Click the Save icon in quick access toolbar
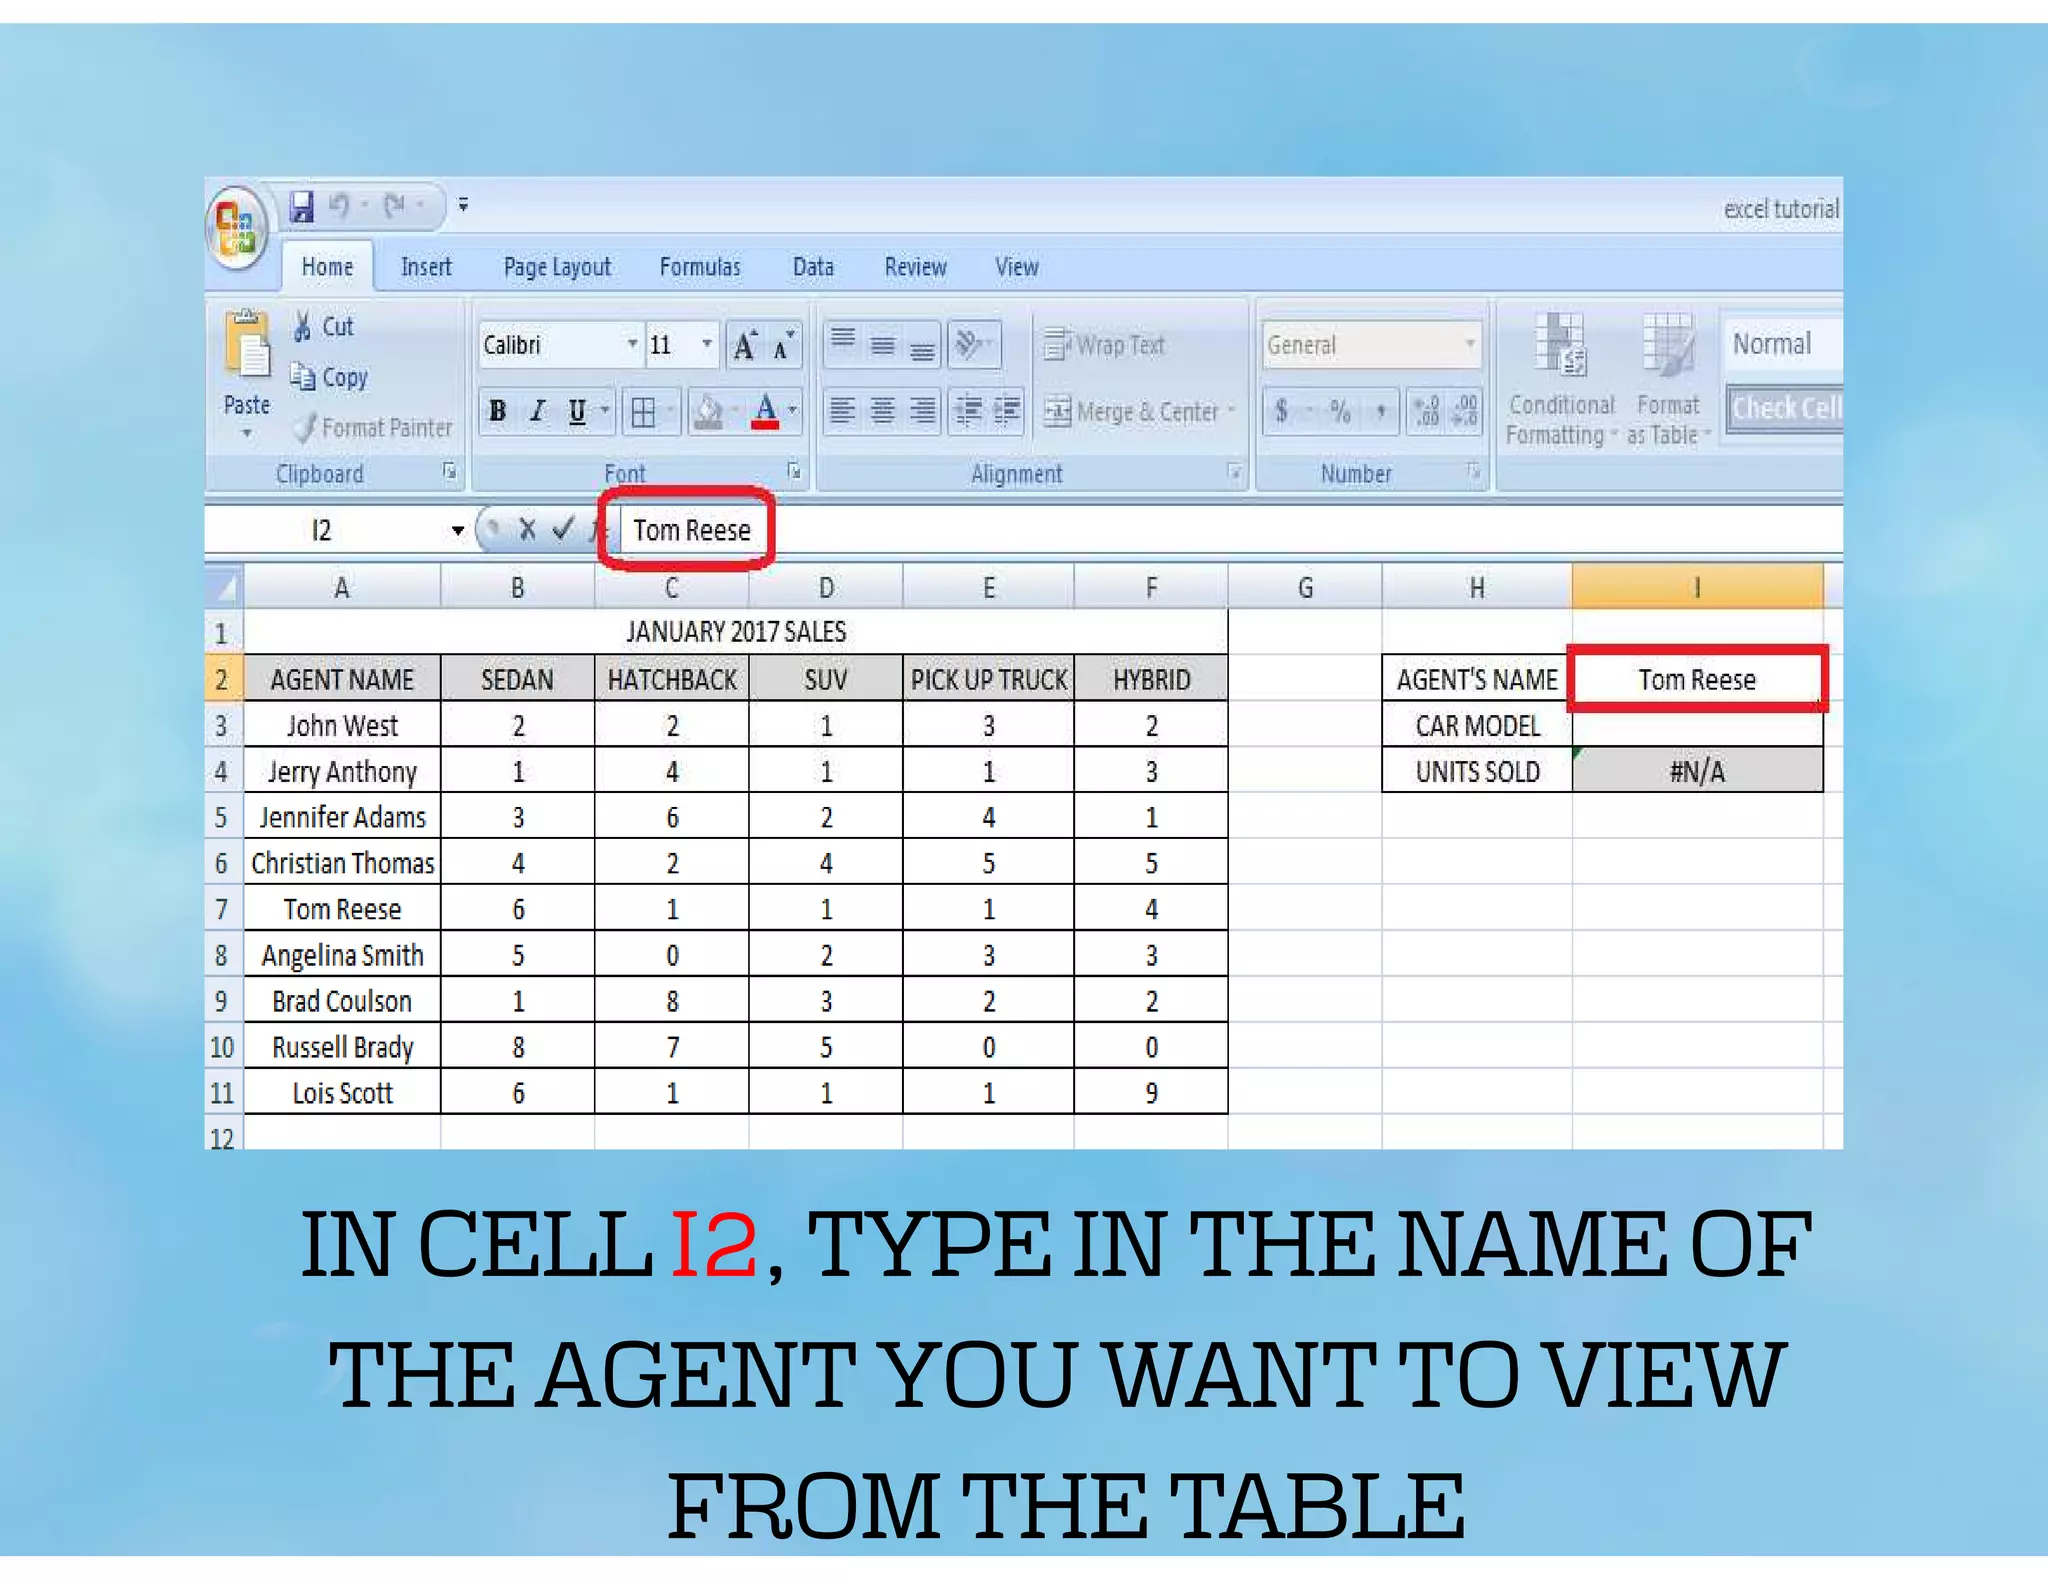Viewport: 2048px width, 1582px height. pos(302,206)
